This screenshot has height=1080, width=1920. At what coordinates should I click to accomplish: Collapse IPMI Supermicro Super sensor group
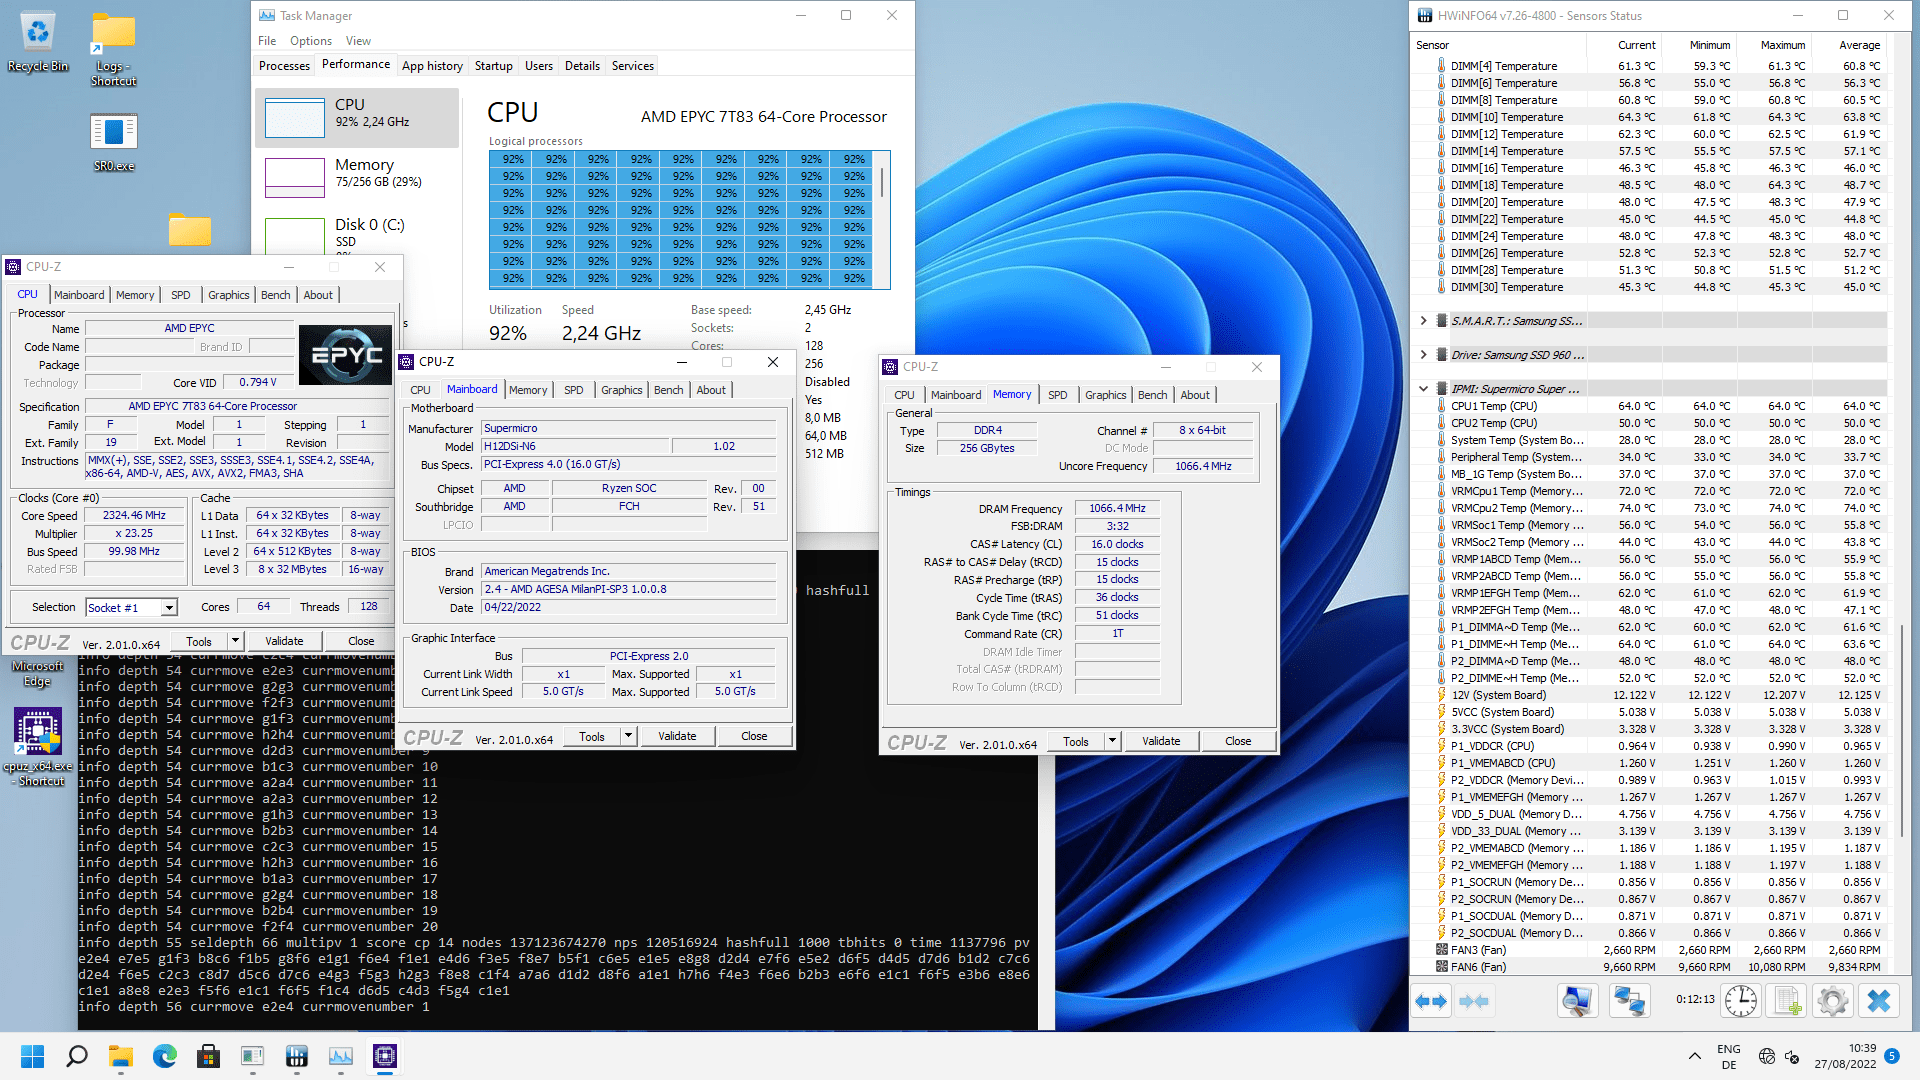(x=1423, y=389)
